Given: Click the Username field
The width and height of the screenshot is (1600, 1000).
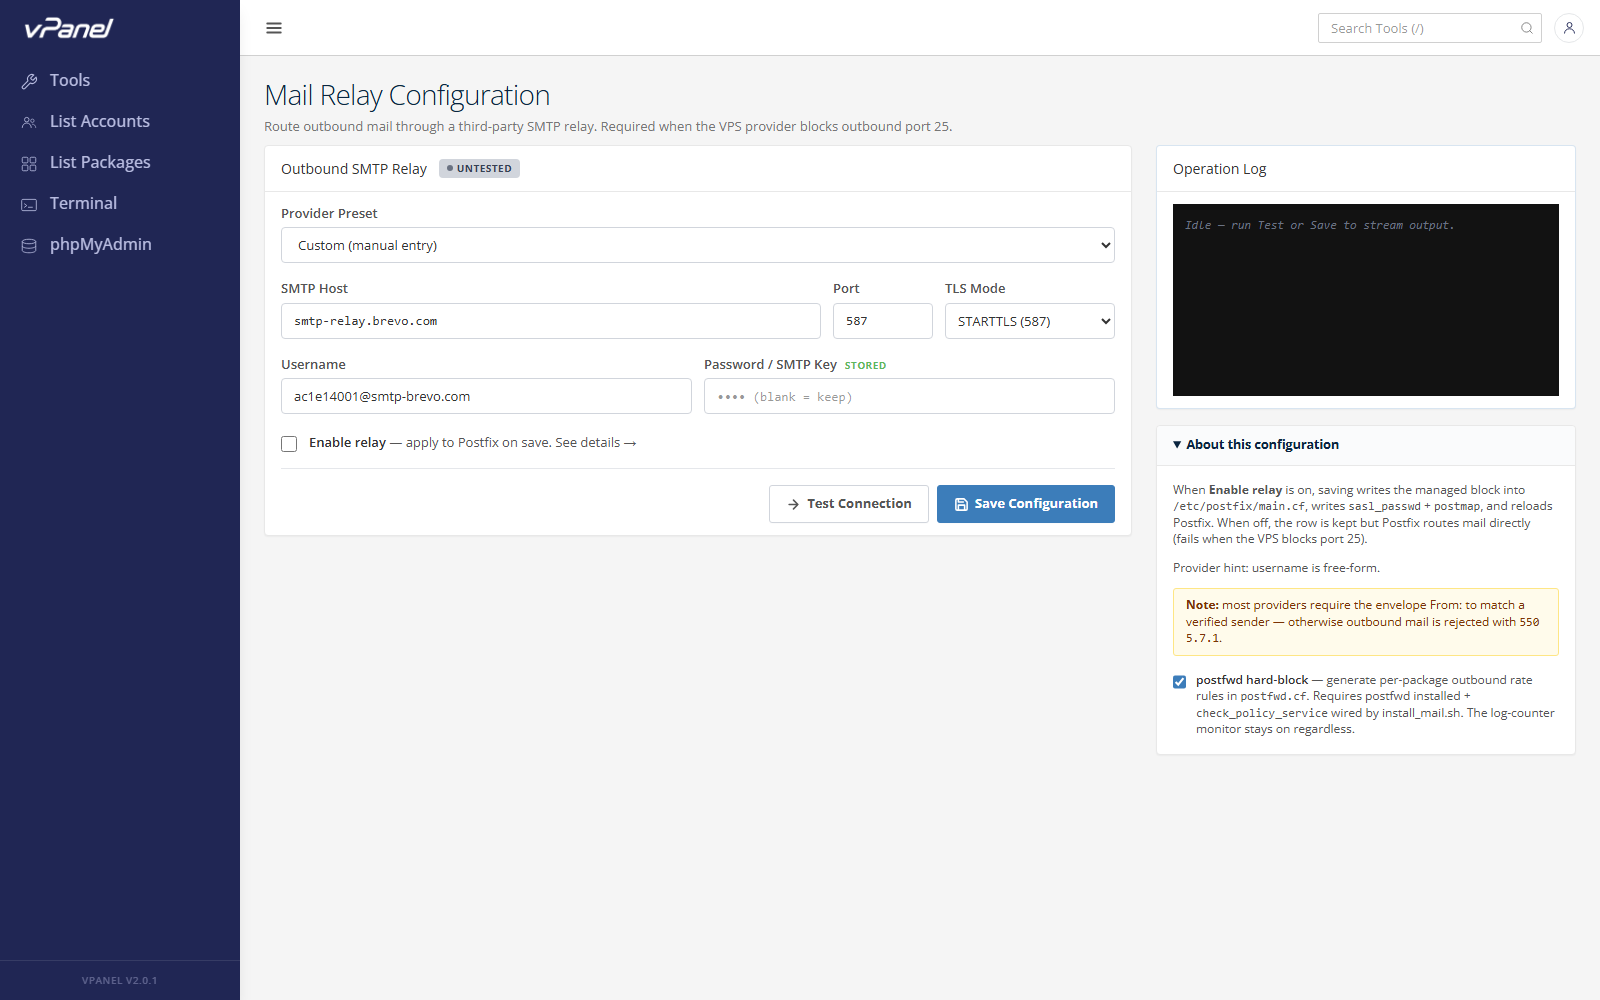Looking at the screenshot, I should [486, 396].
